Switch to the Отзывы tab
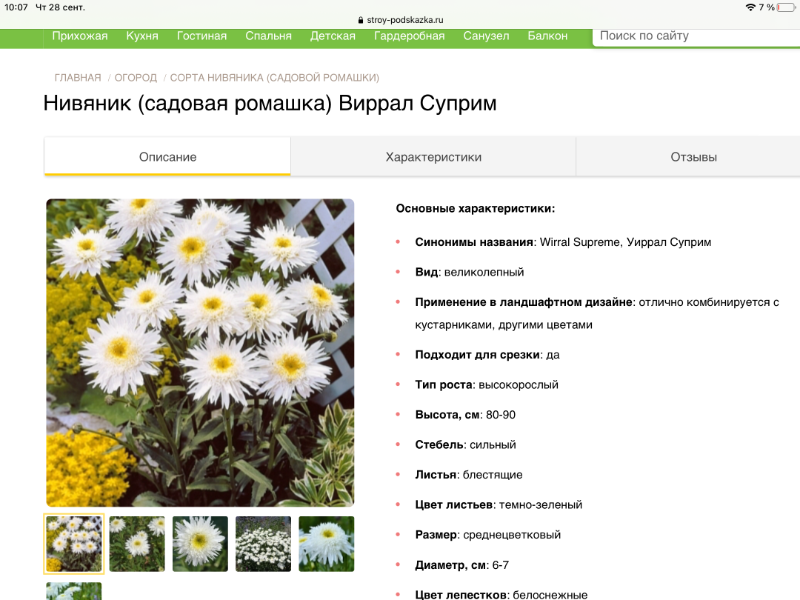This screenshot has height=600, width=800. (x=693, y=157)
